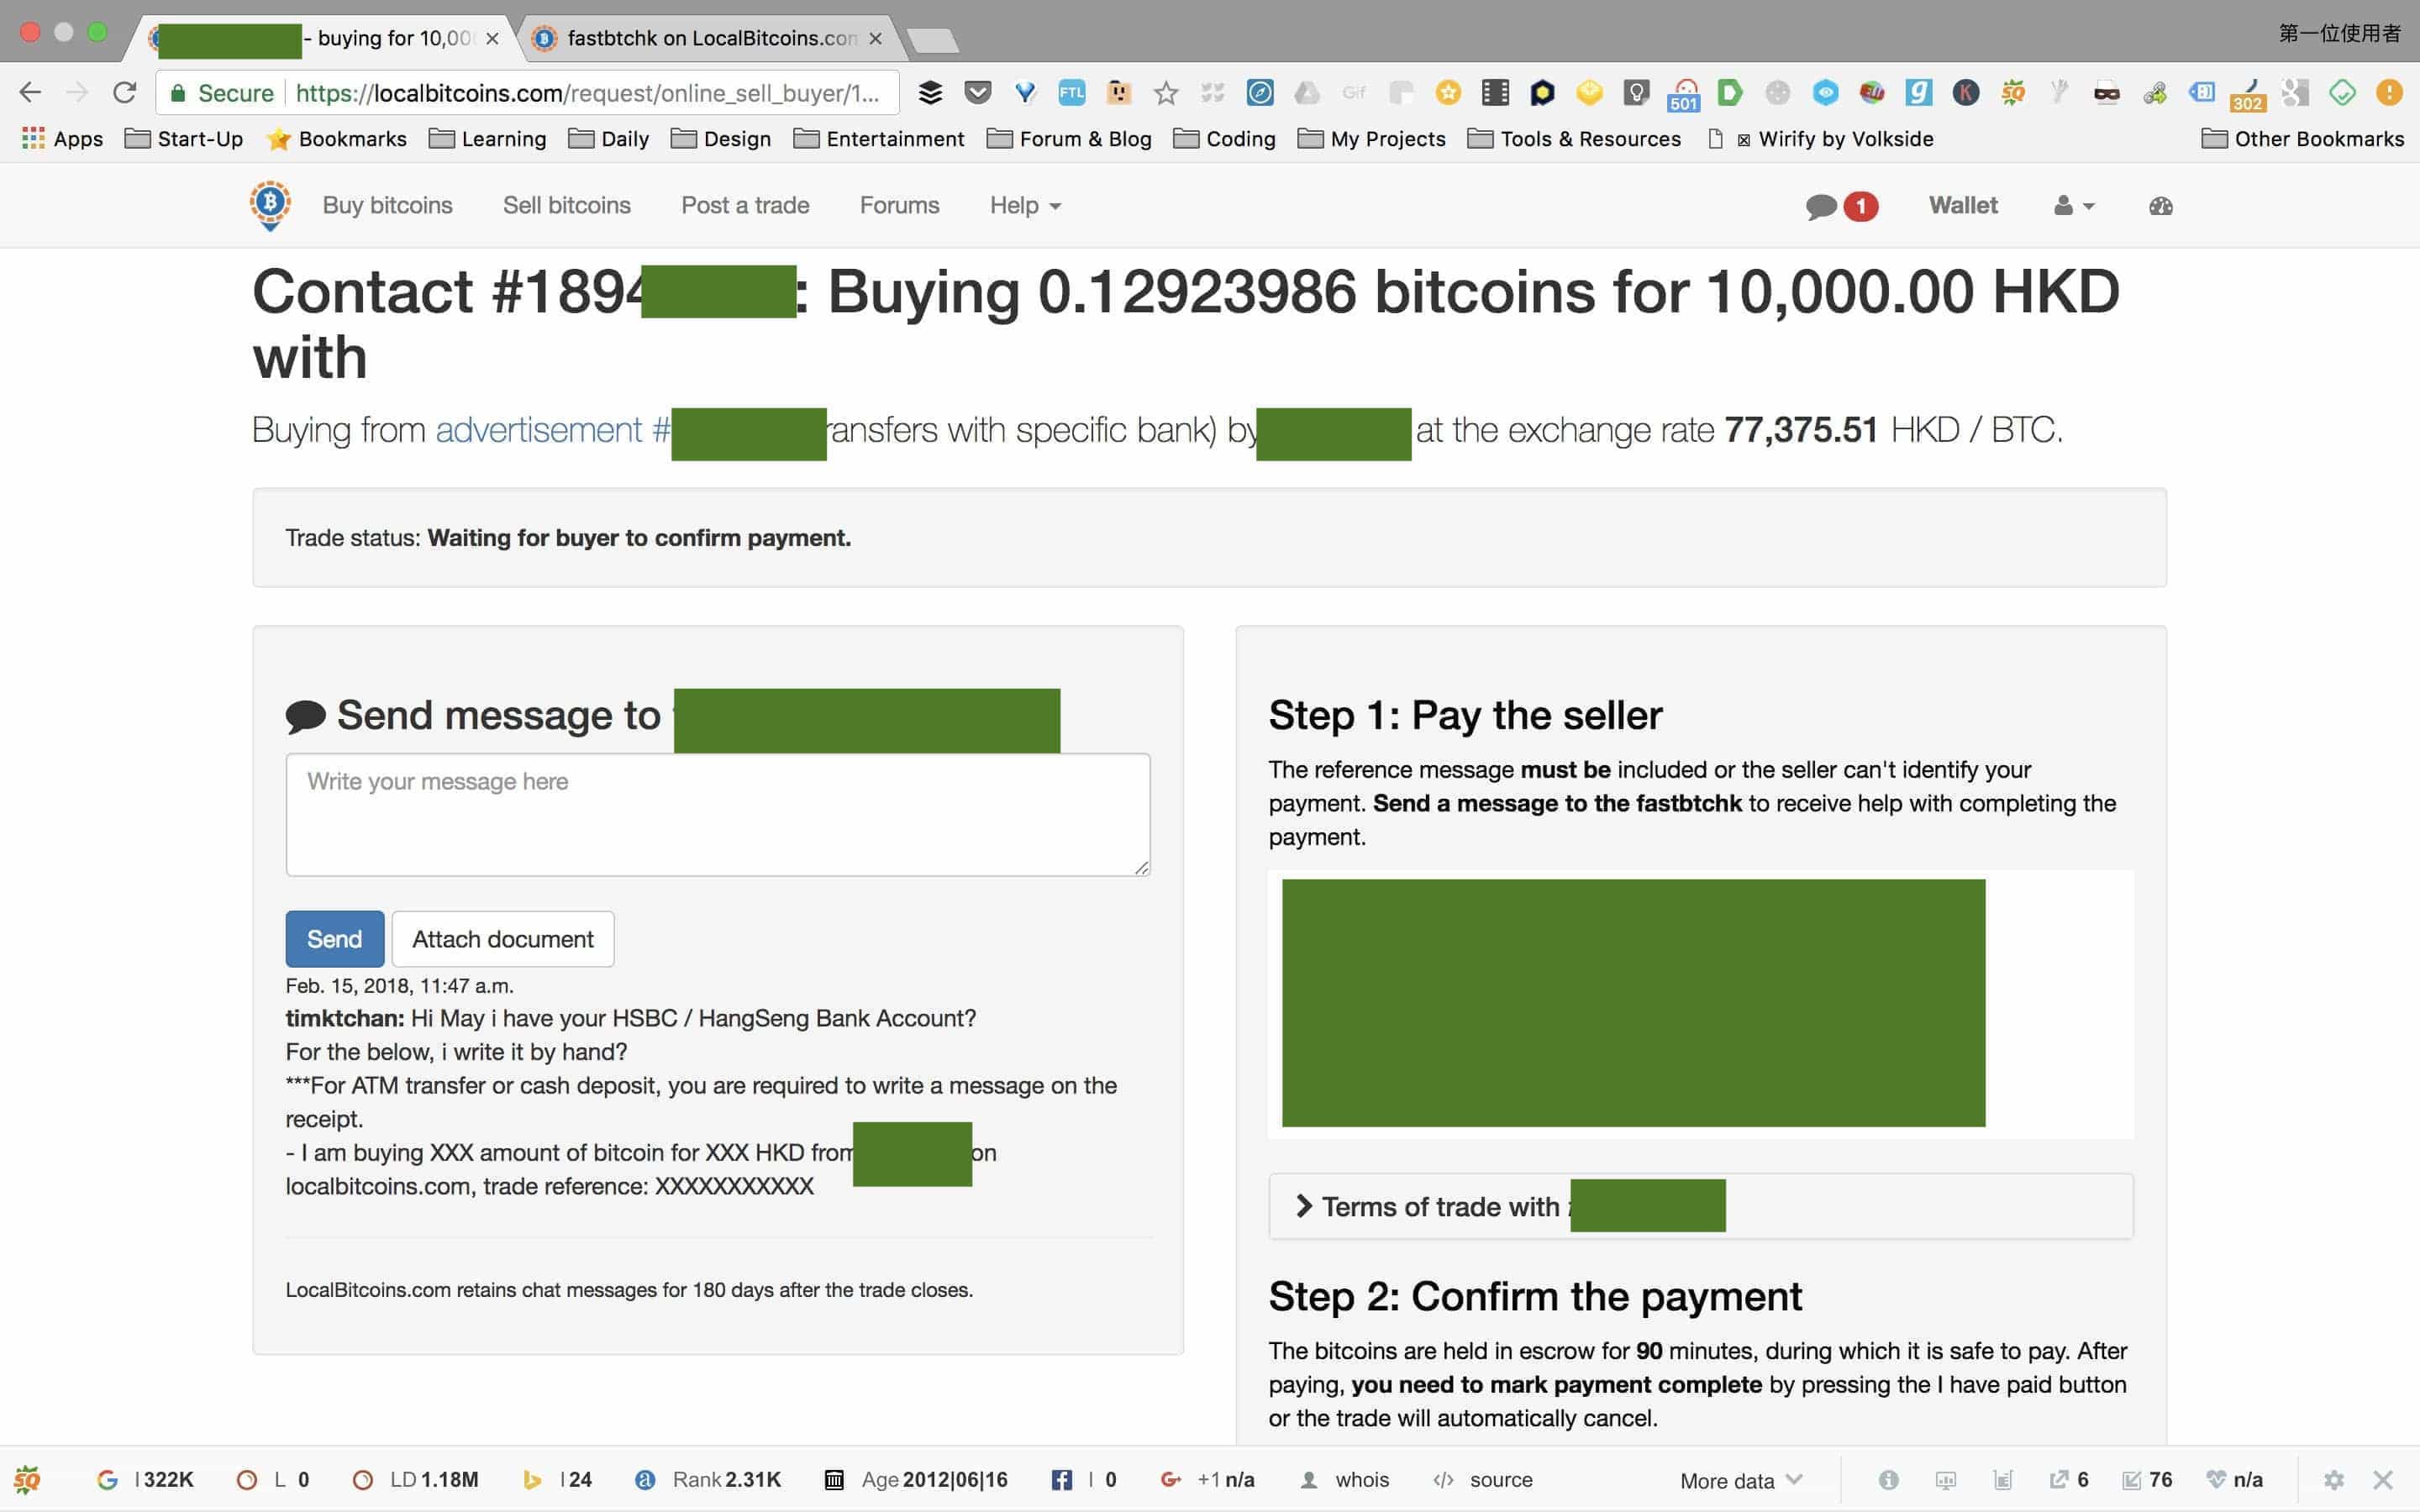The image size is (2420, 1512).
Task: Click source in SEOquake bar
Action: 1483,1480
